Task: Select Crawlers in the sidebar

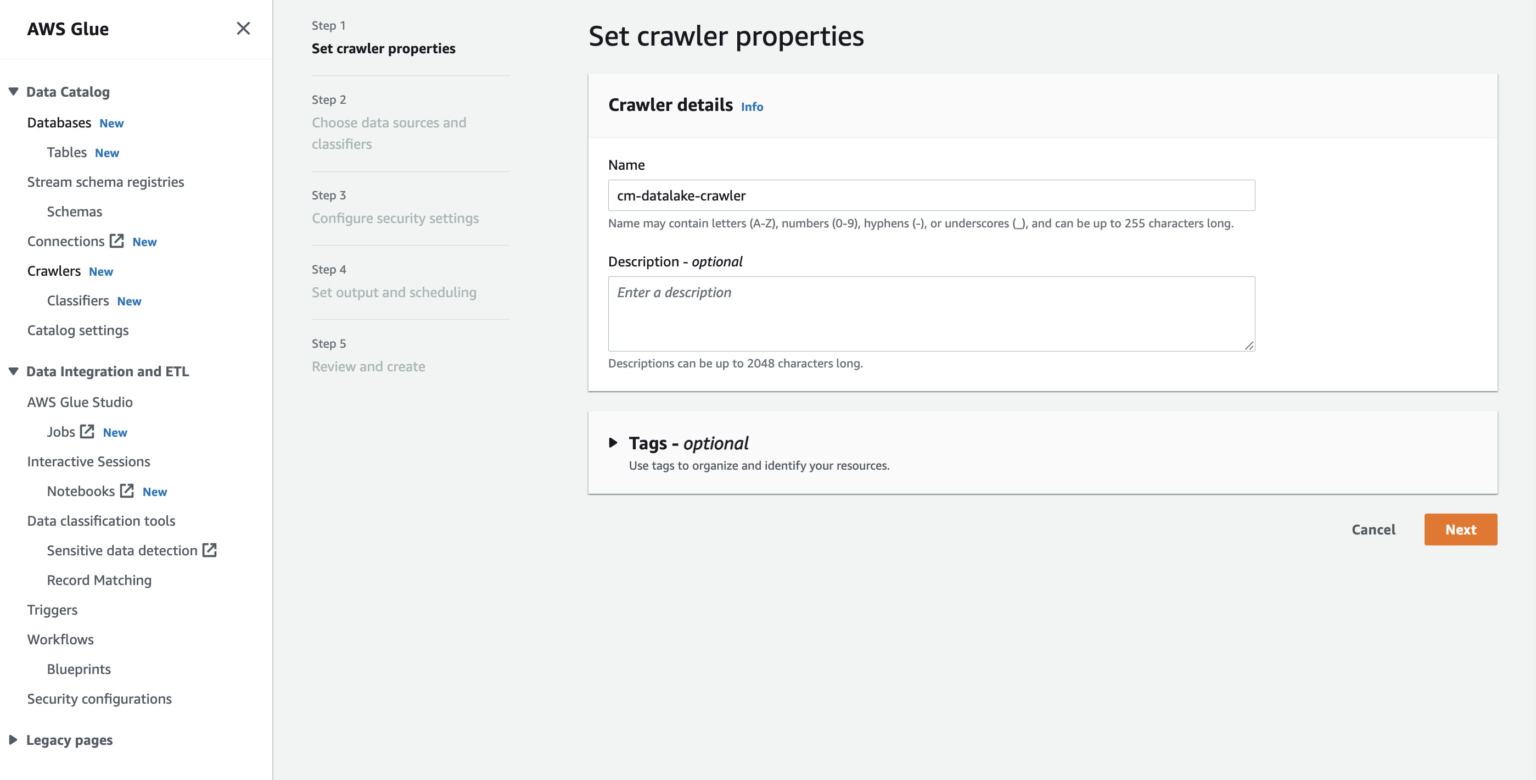Action: [x=54, y=270]
